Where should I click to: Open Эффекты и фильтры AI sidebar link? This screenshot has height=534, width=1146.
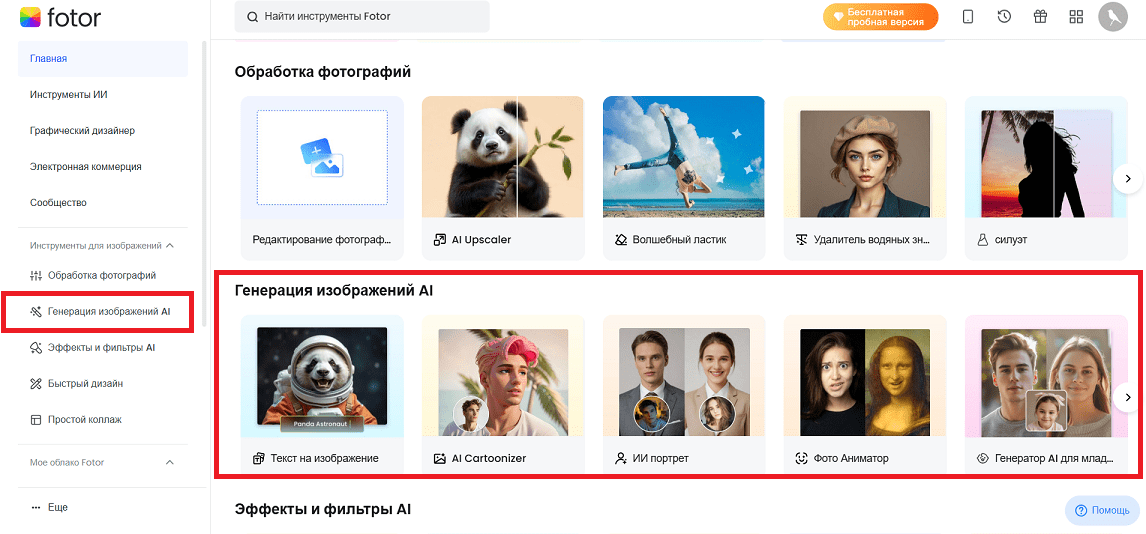point(103,348)
